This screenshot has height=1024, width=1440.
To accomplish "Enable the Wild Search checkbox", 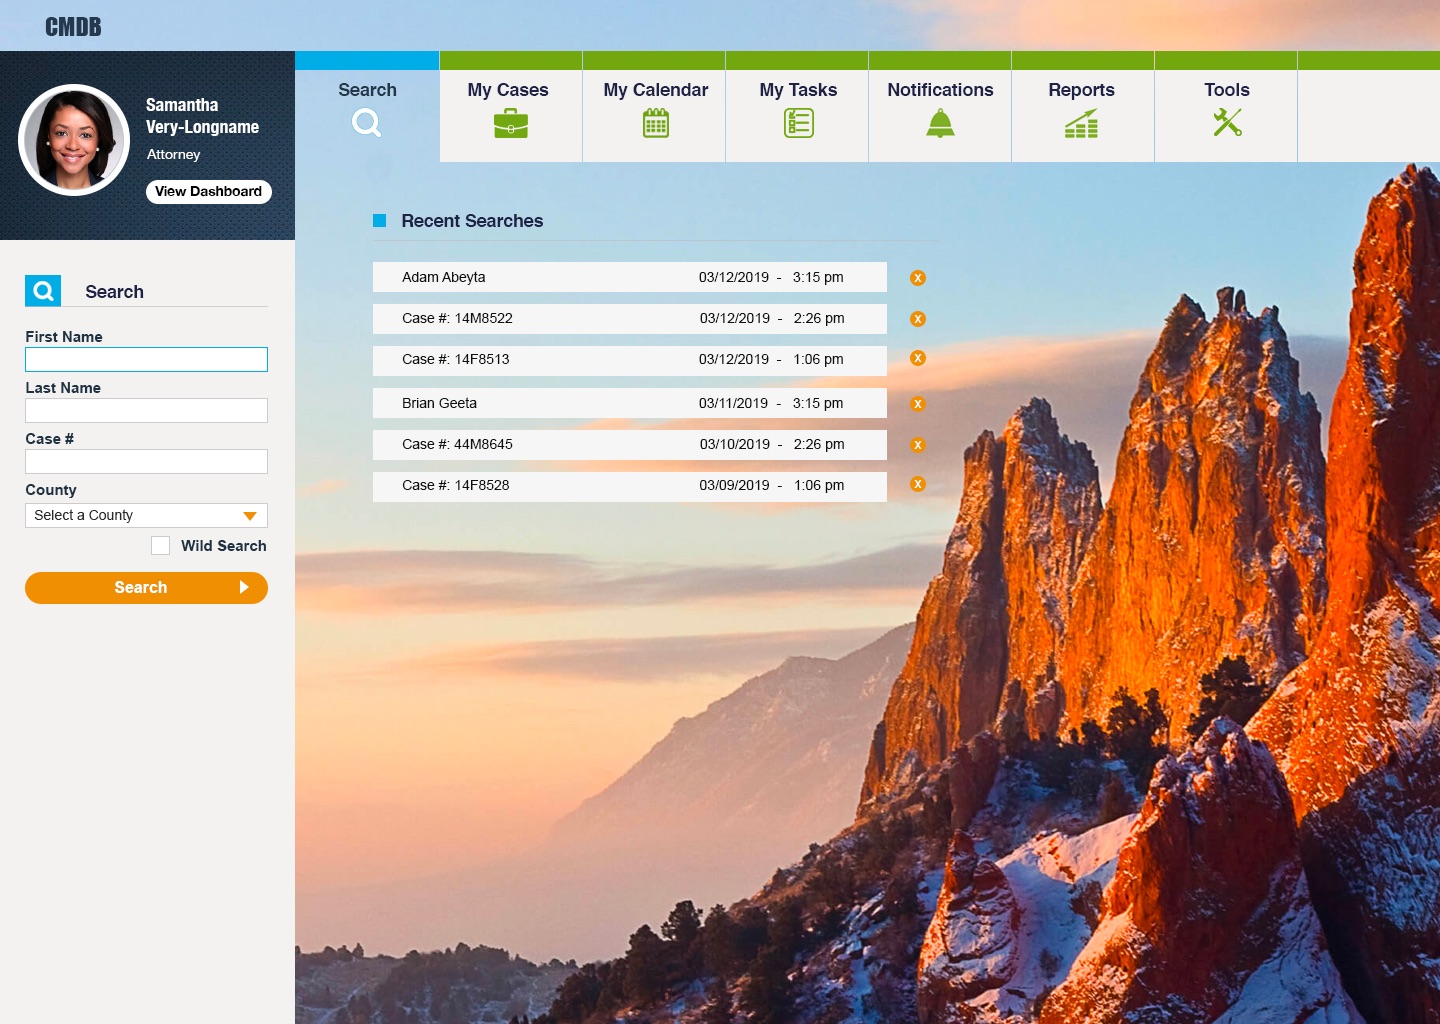I will 160,545.
